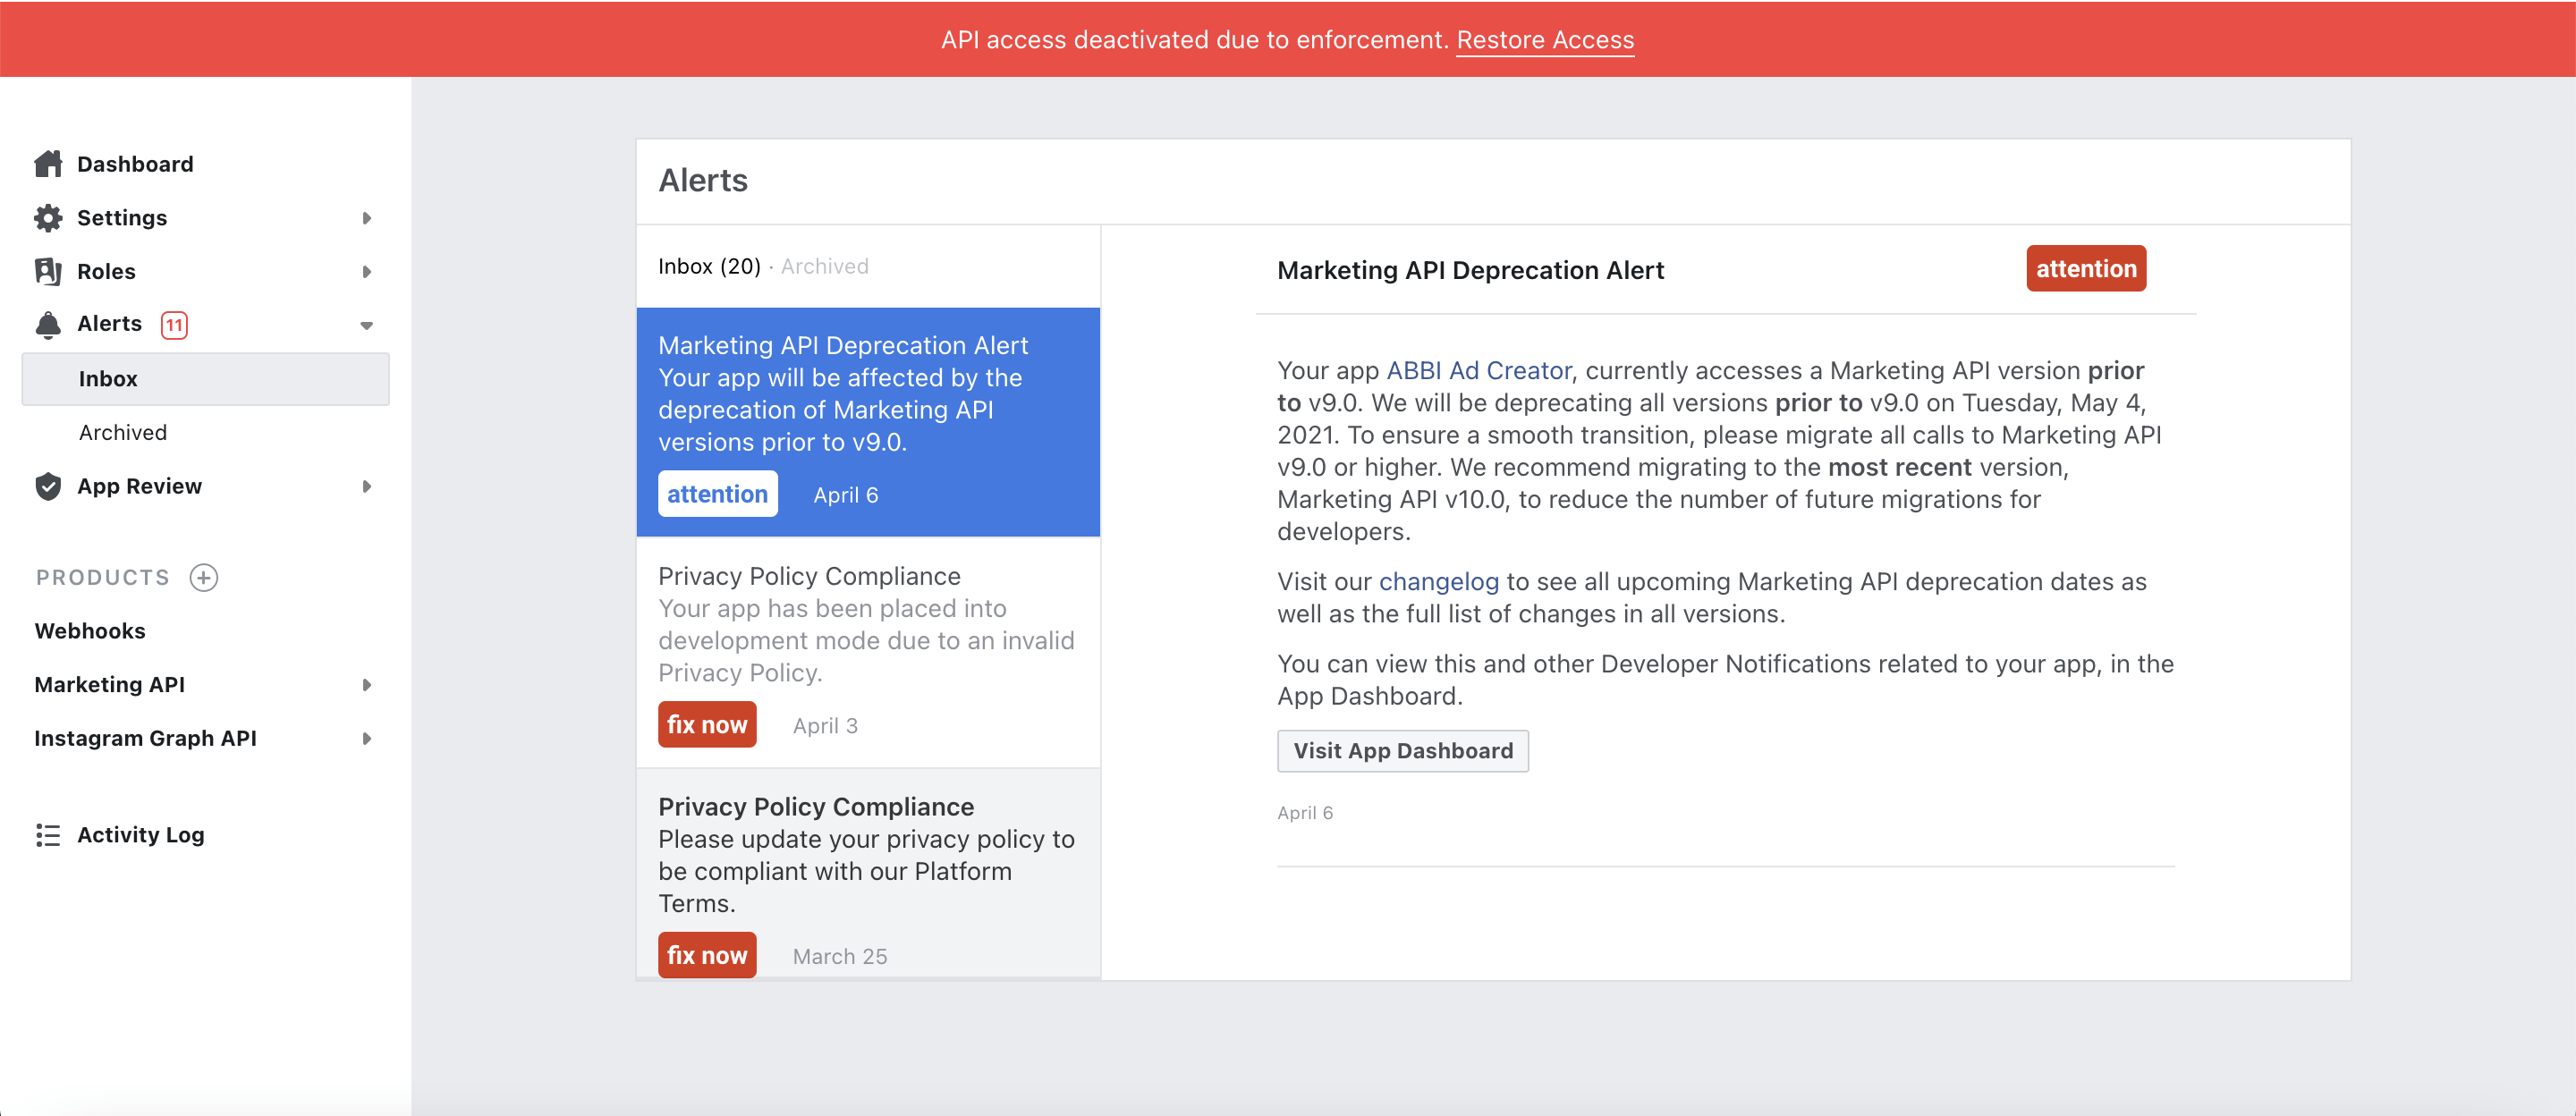Click the Roles badge icon
2576x1116 pixels.
pos(48,271)
